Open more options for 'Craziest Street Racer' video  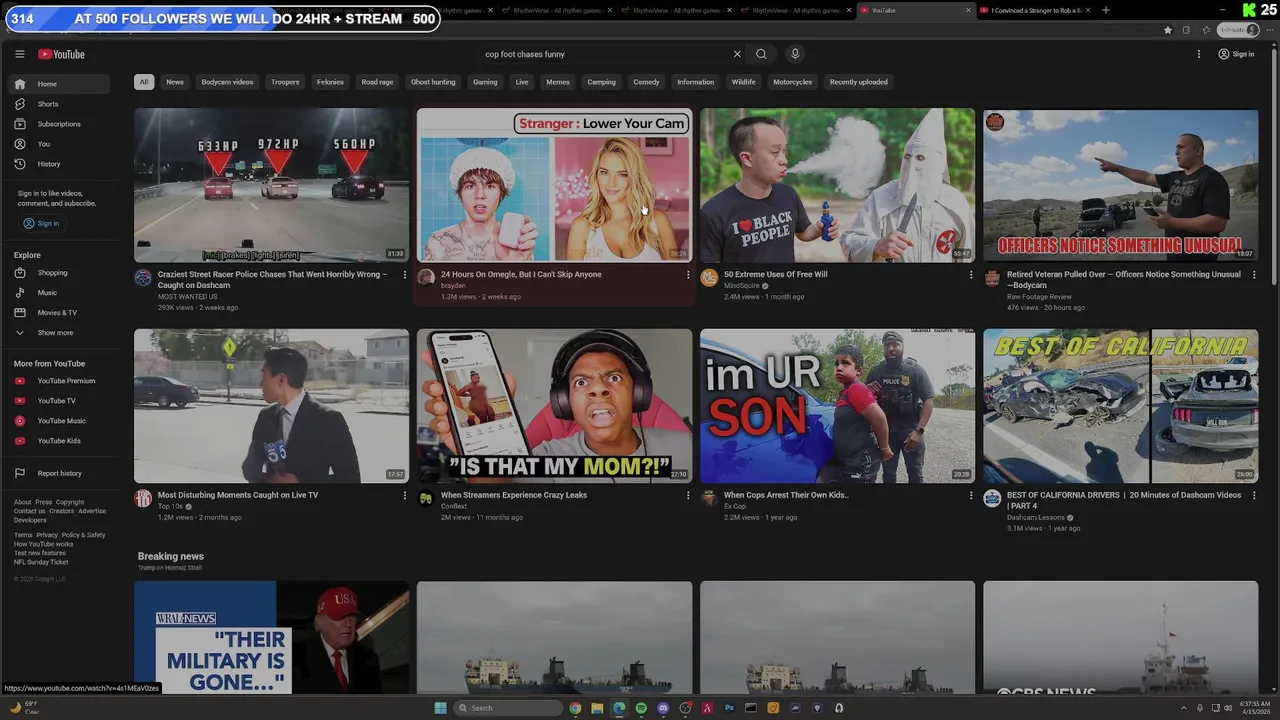[404, 275]
